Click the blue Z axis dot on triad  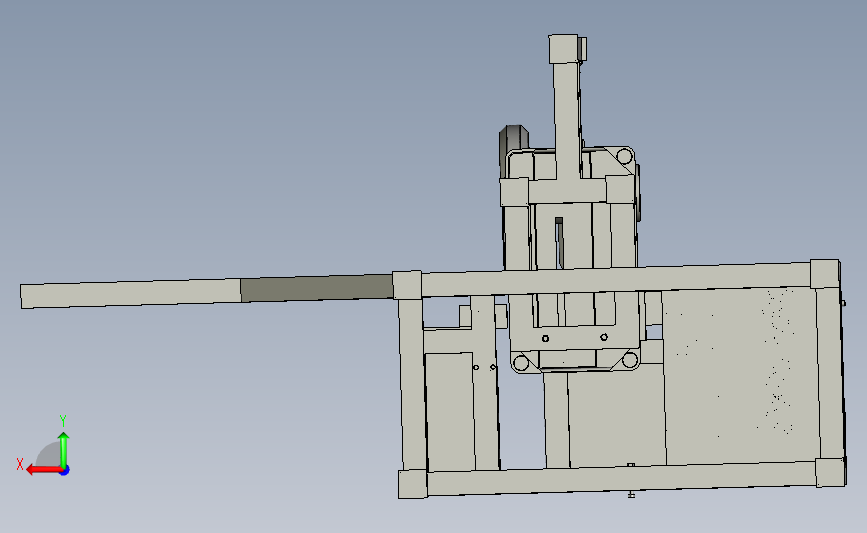(x=65, y=471)
